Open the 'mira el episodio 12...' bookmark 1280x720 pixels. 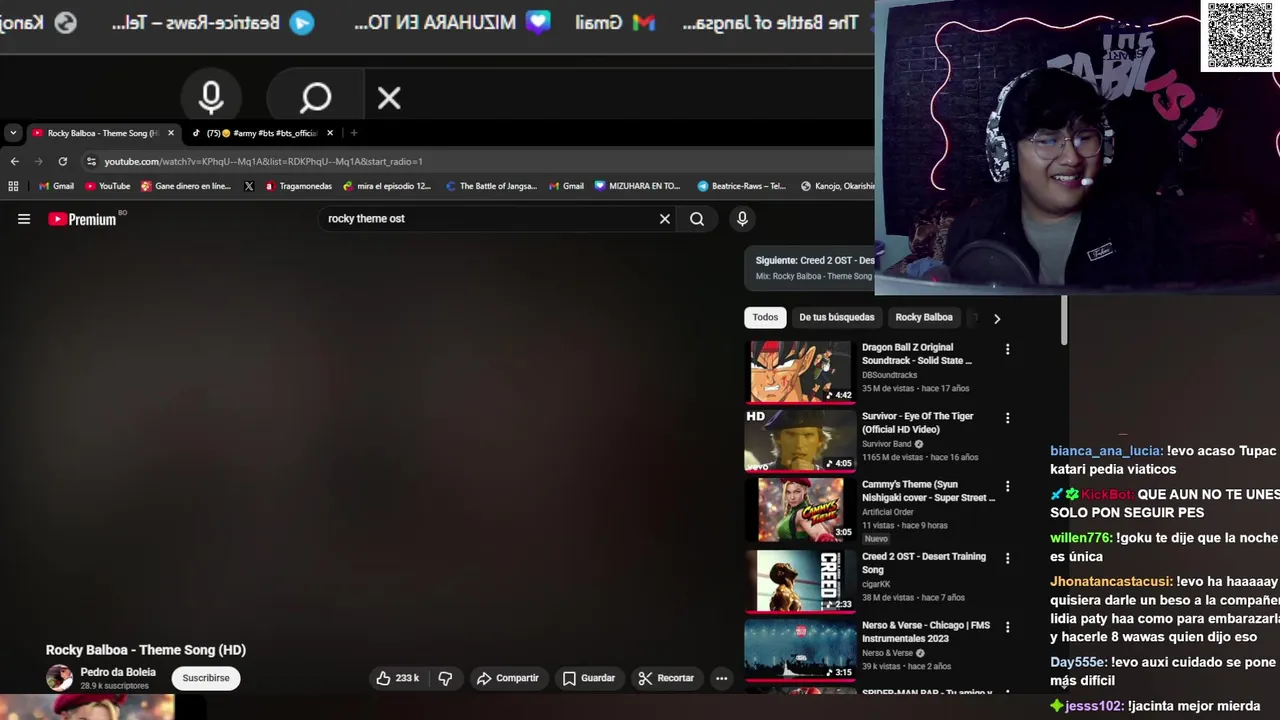click(x=387, y=186)
